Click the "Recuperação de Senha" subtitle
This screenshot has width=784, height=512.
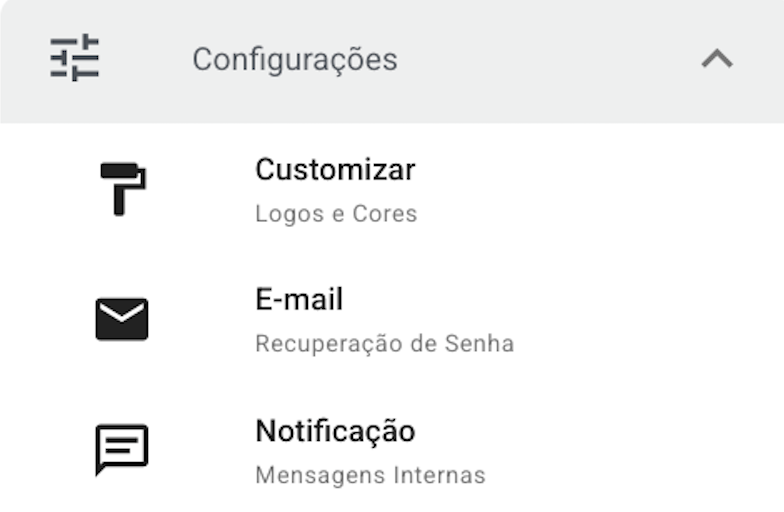(x=384, y=344)
